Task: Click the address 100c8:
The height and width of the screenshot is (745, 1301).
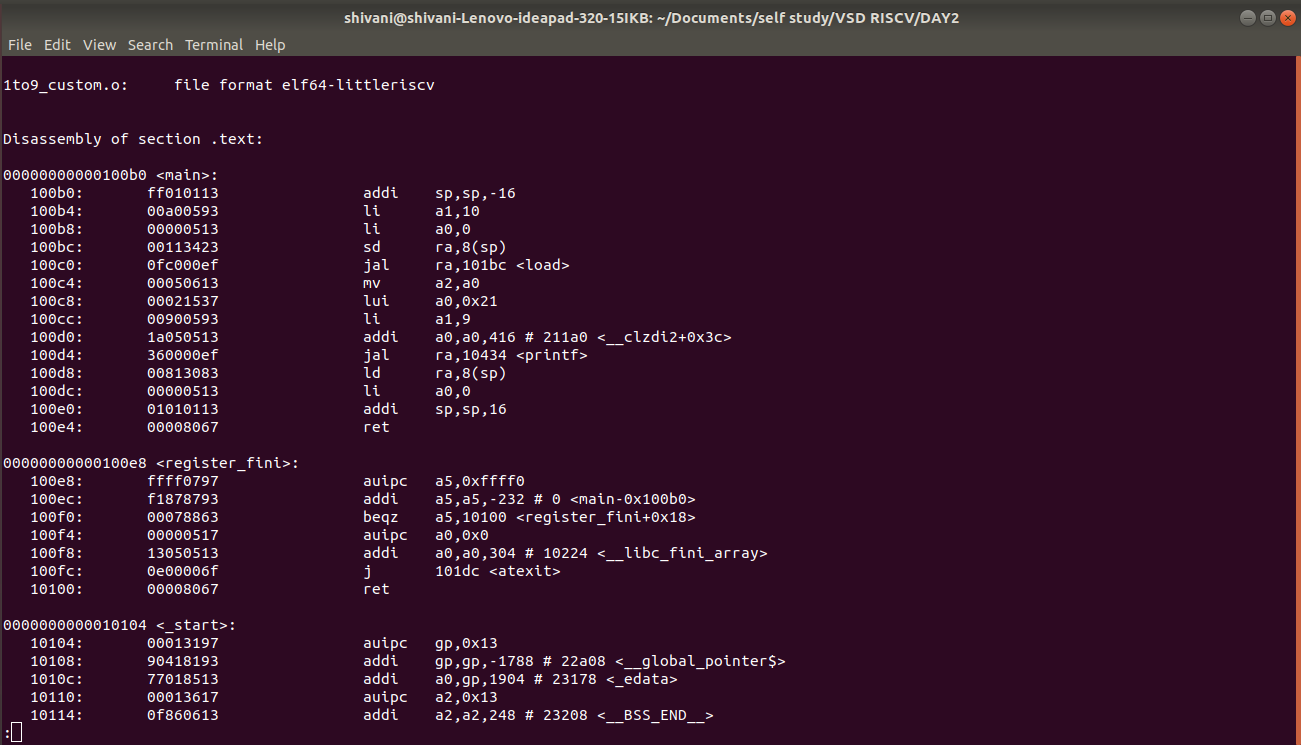Action: click(x=57, y=301)
